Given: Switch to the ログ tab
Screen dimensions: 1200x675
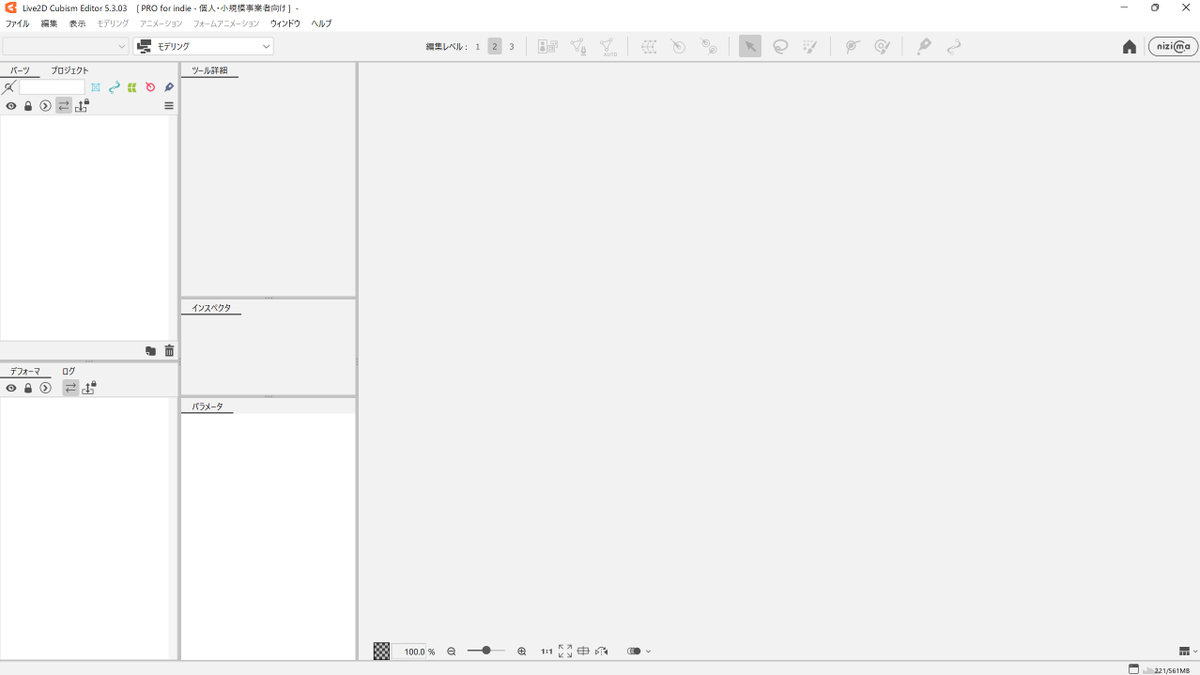Looking at the screenshot, I should pos(68,371).
